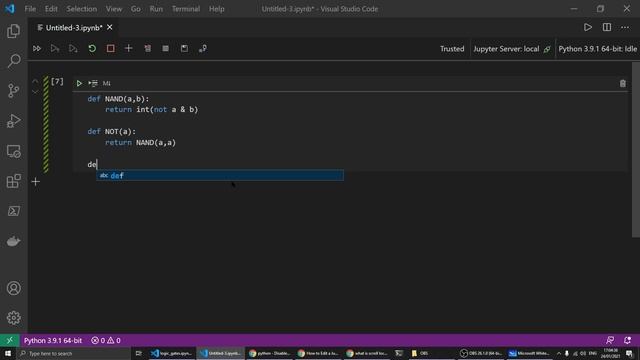Select Python 3.9.1 64-bit kernel picker
The image size is (640, 360).
pyautogui.click(x=597, y=49)
